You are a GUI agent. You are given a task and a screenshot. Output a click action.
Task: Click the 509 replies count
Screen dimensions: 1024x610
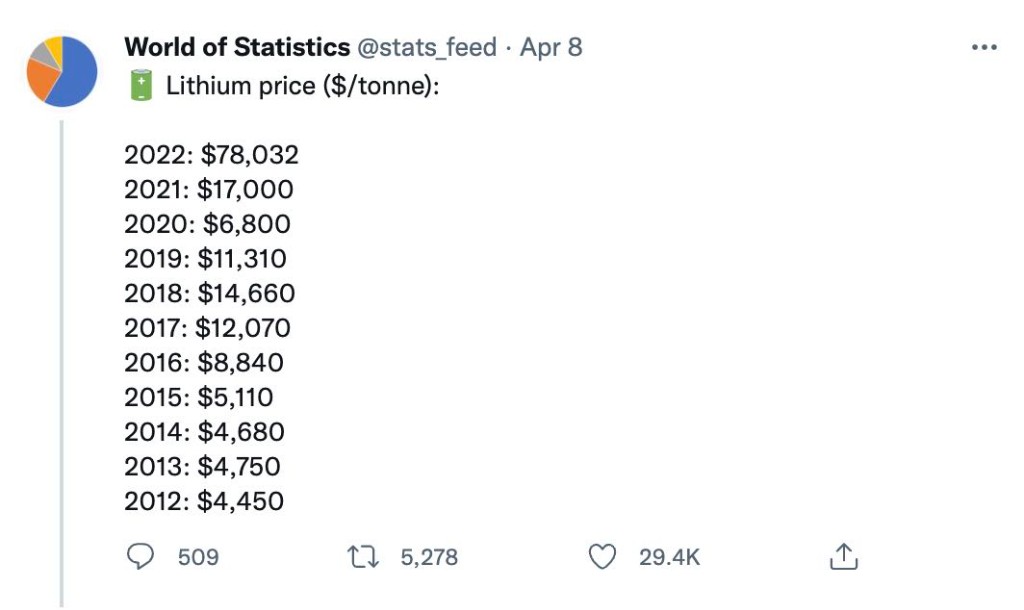(198, 557)
